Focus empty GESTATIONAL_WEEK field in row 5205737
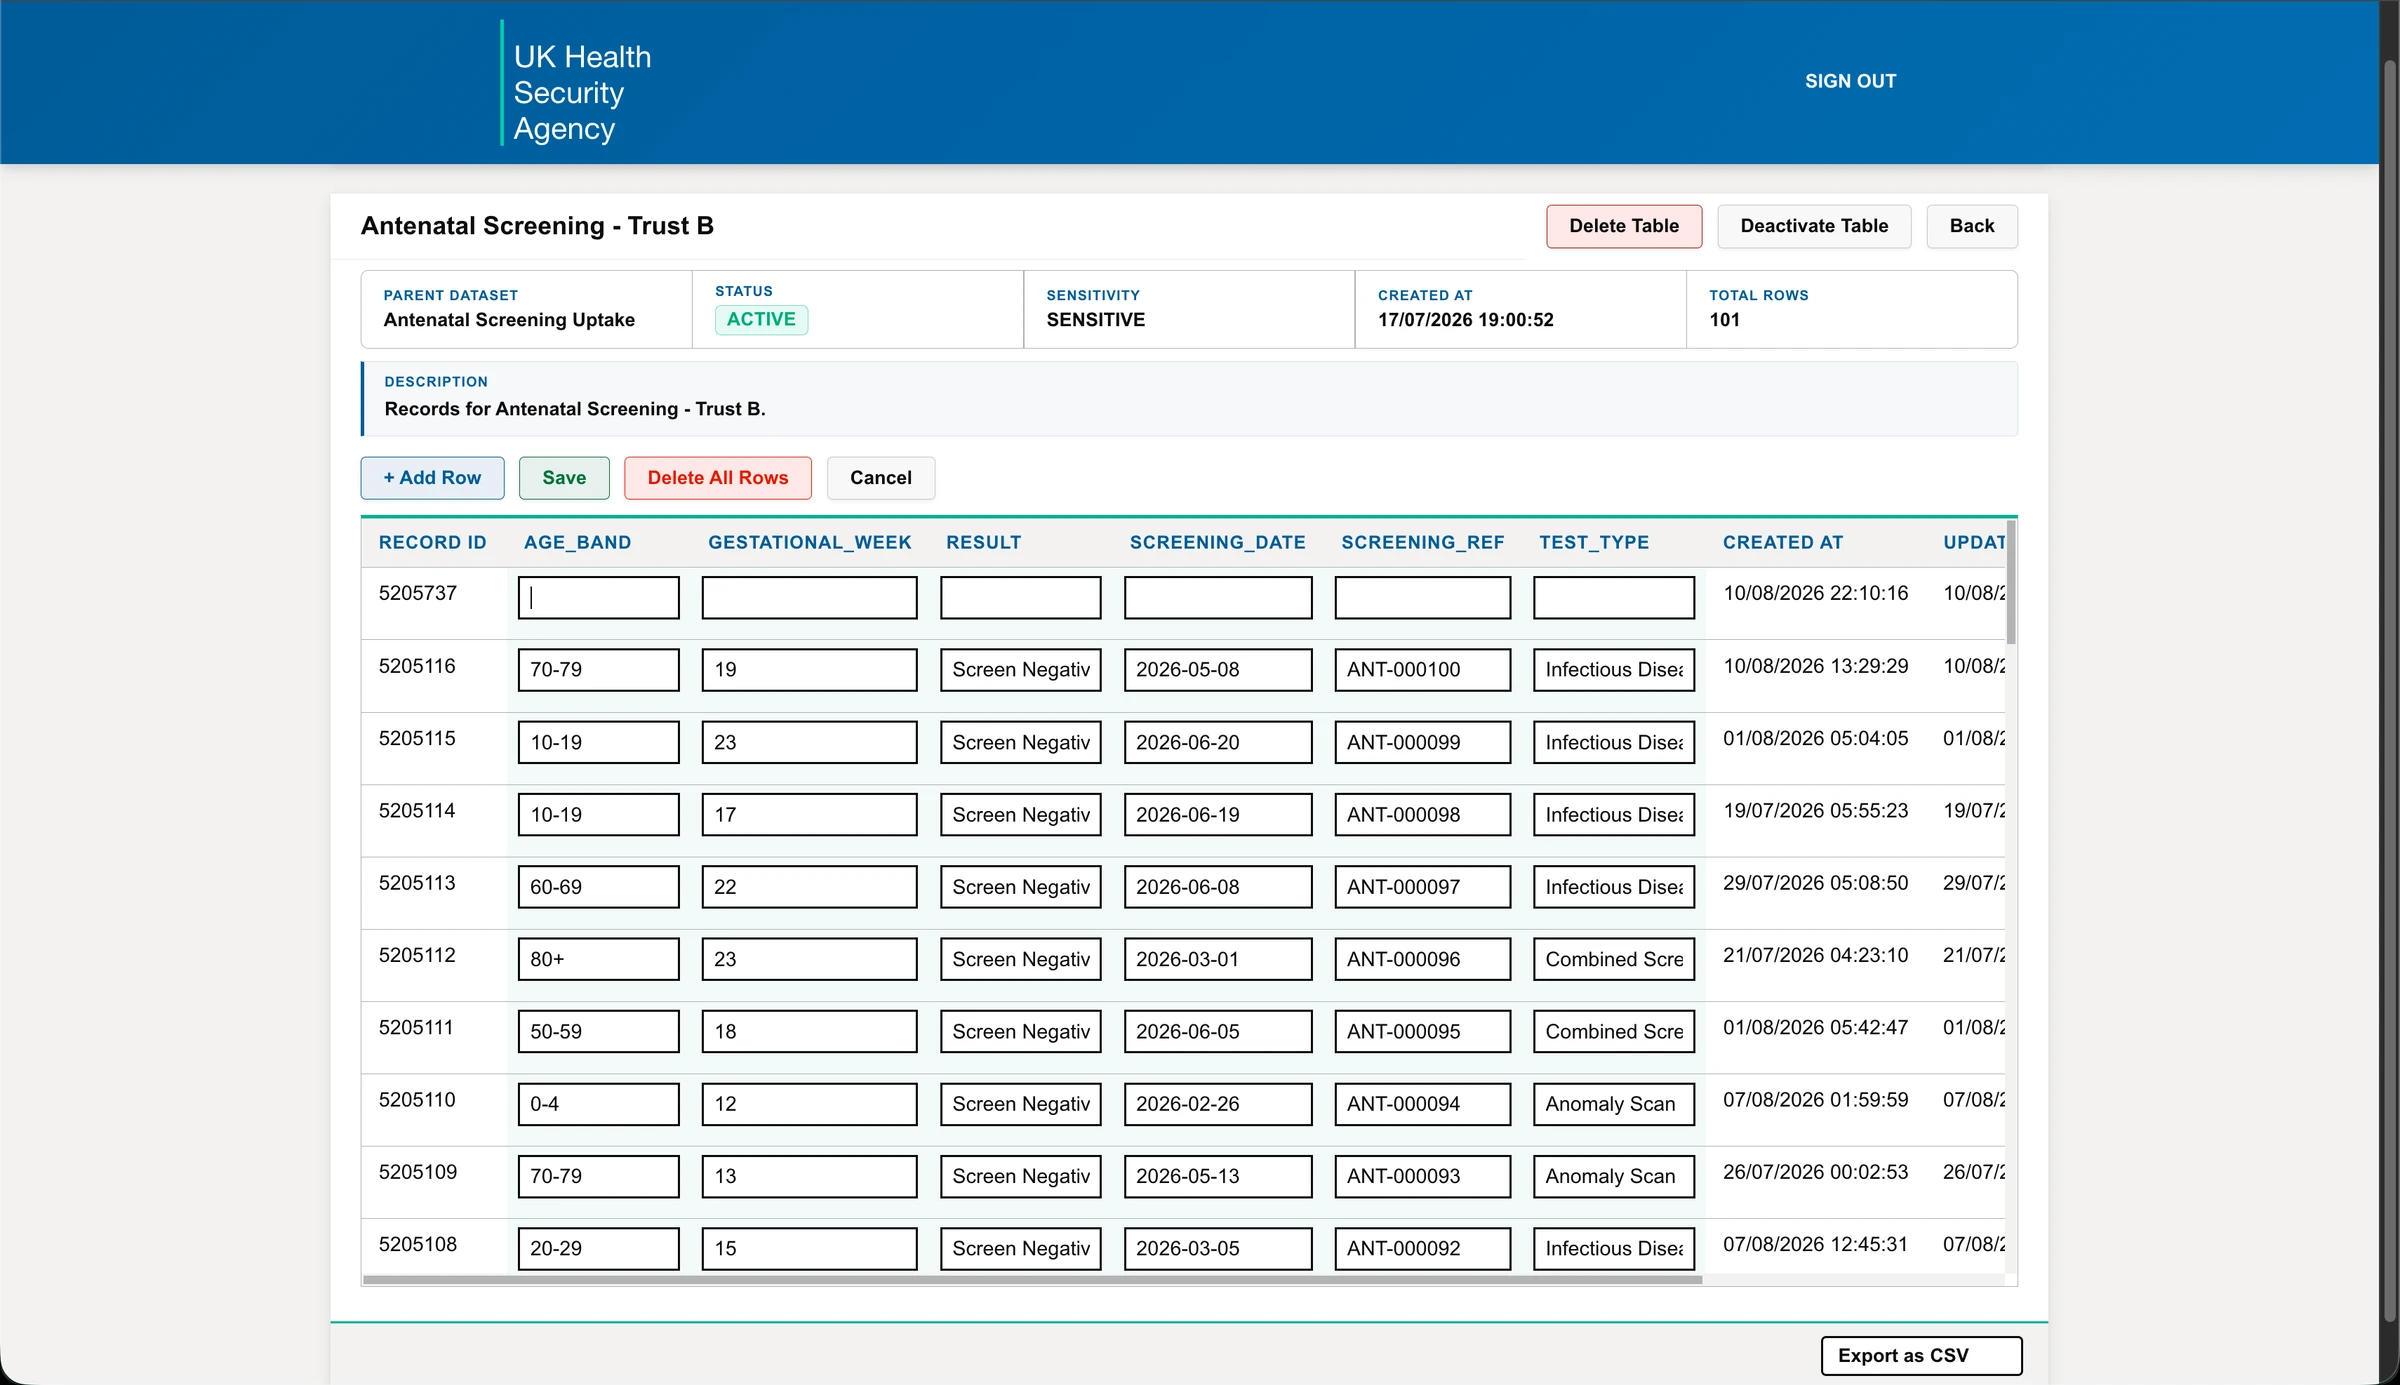 [809, 597]
